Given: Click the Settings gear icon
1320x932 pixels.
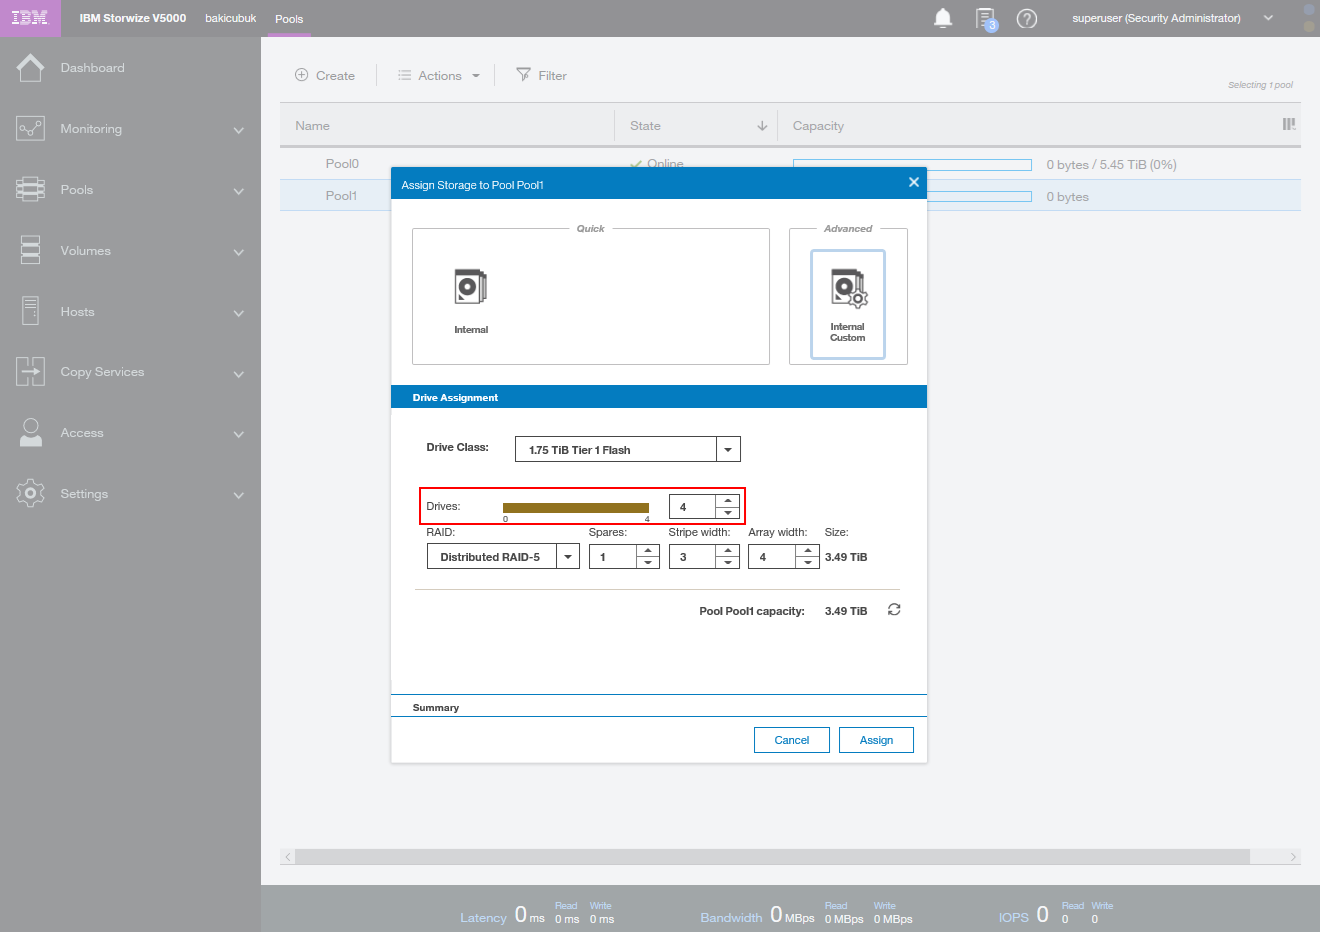Looking at the screenshot, I should pyautogui.click(x=30, y=493).
